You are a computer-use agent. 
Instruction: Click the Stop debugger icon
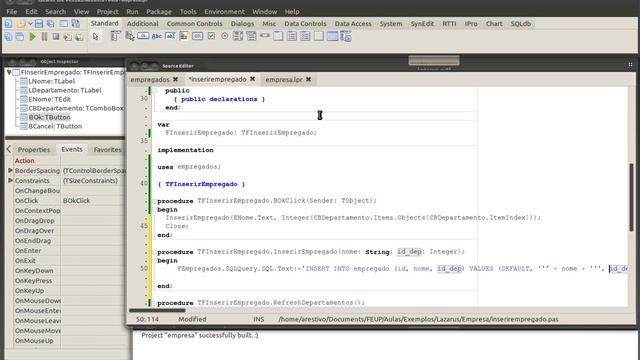(56, 37)
